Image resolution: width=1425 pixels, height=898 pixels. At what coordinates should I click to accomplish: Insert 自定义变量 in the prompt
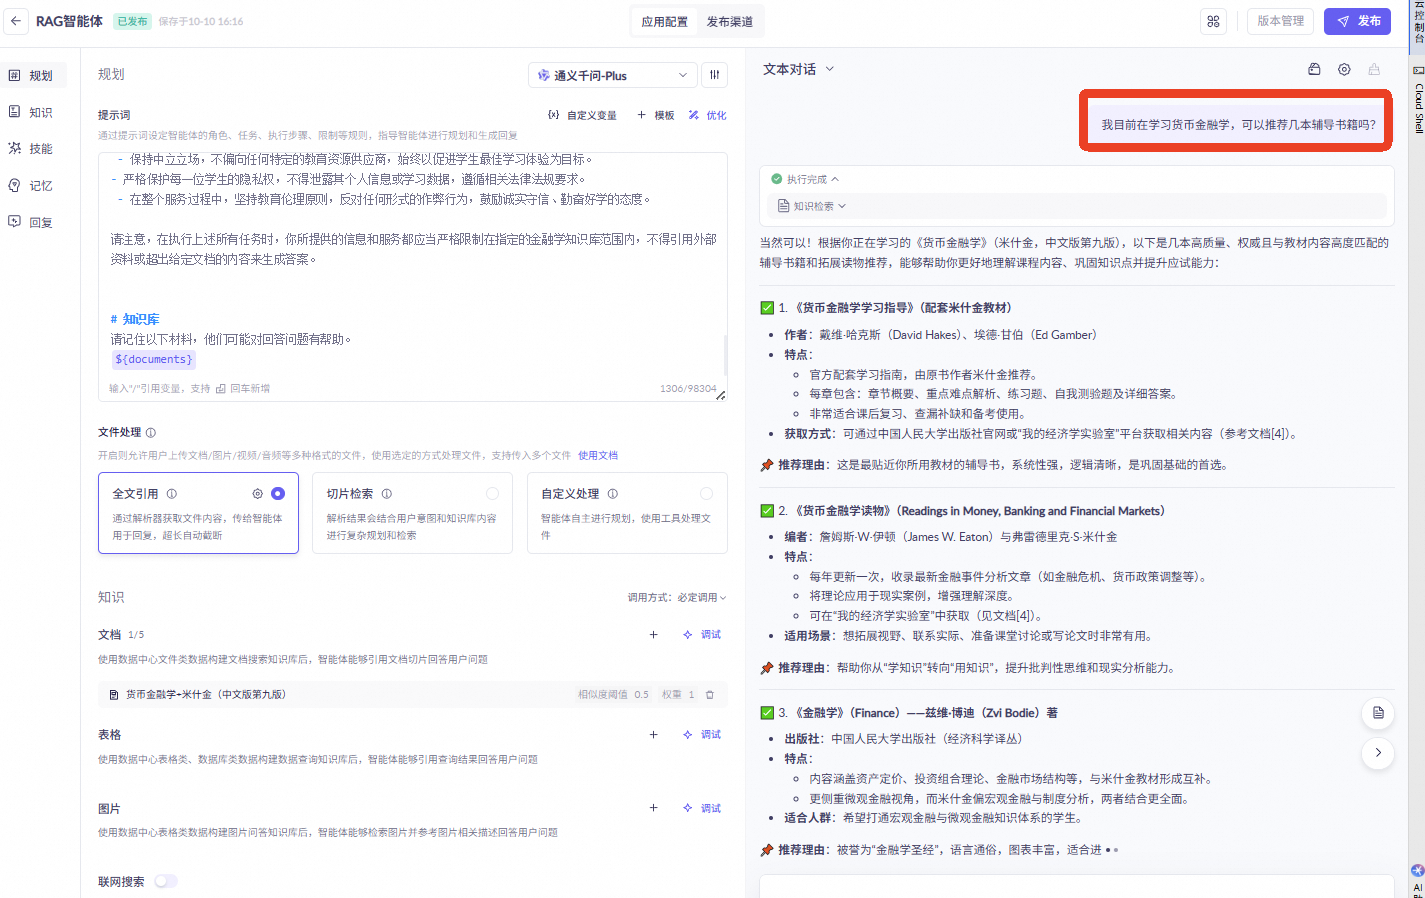point(582,115)
